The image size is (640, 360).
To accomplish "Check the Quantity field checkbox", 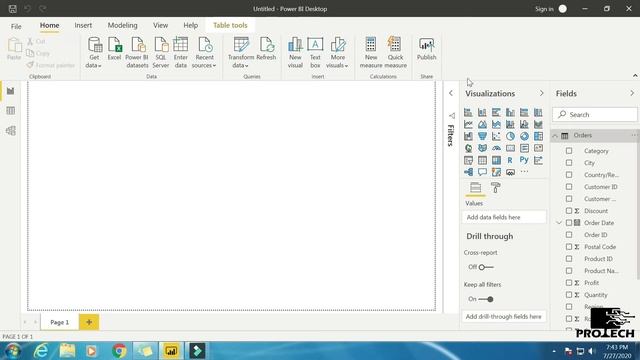I will tap(569, 295).
